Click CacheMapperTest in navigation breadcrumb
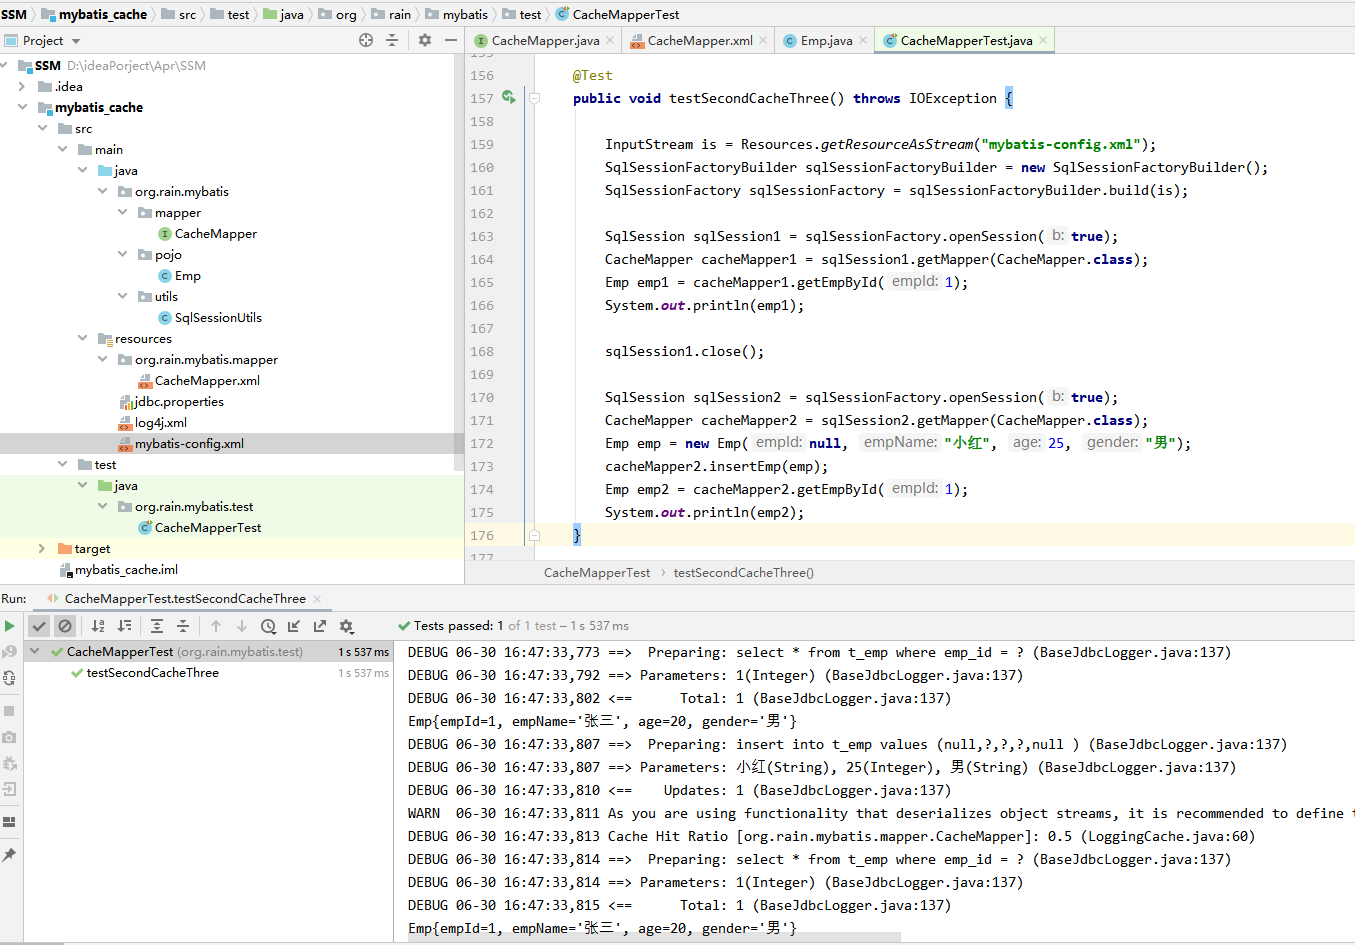Screen dimensions: 1355x945 coord(626,14)
